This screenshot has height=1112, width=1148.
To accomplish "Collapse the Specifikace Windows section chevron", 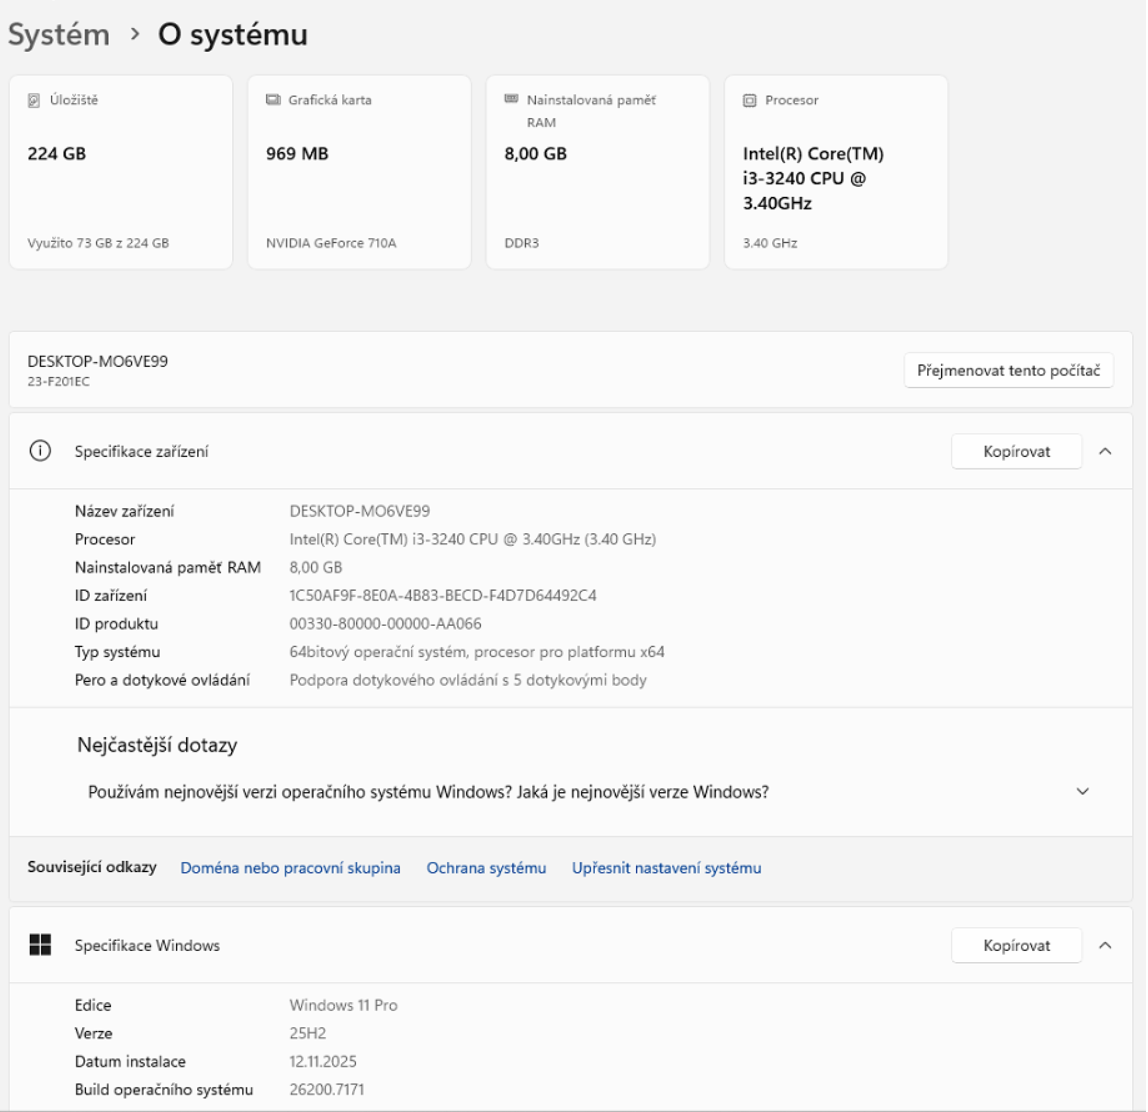I will point(1105,945).
